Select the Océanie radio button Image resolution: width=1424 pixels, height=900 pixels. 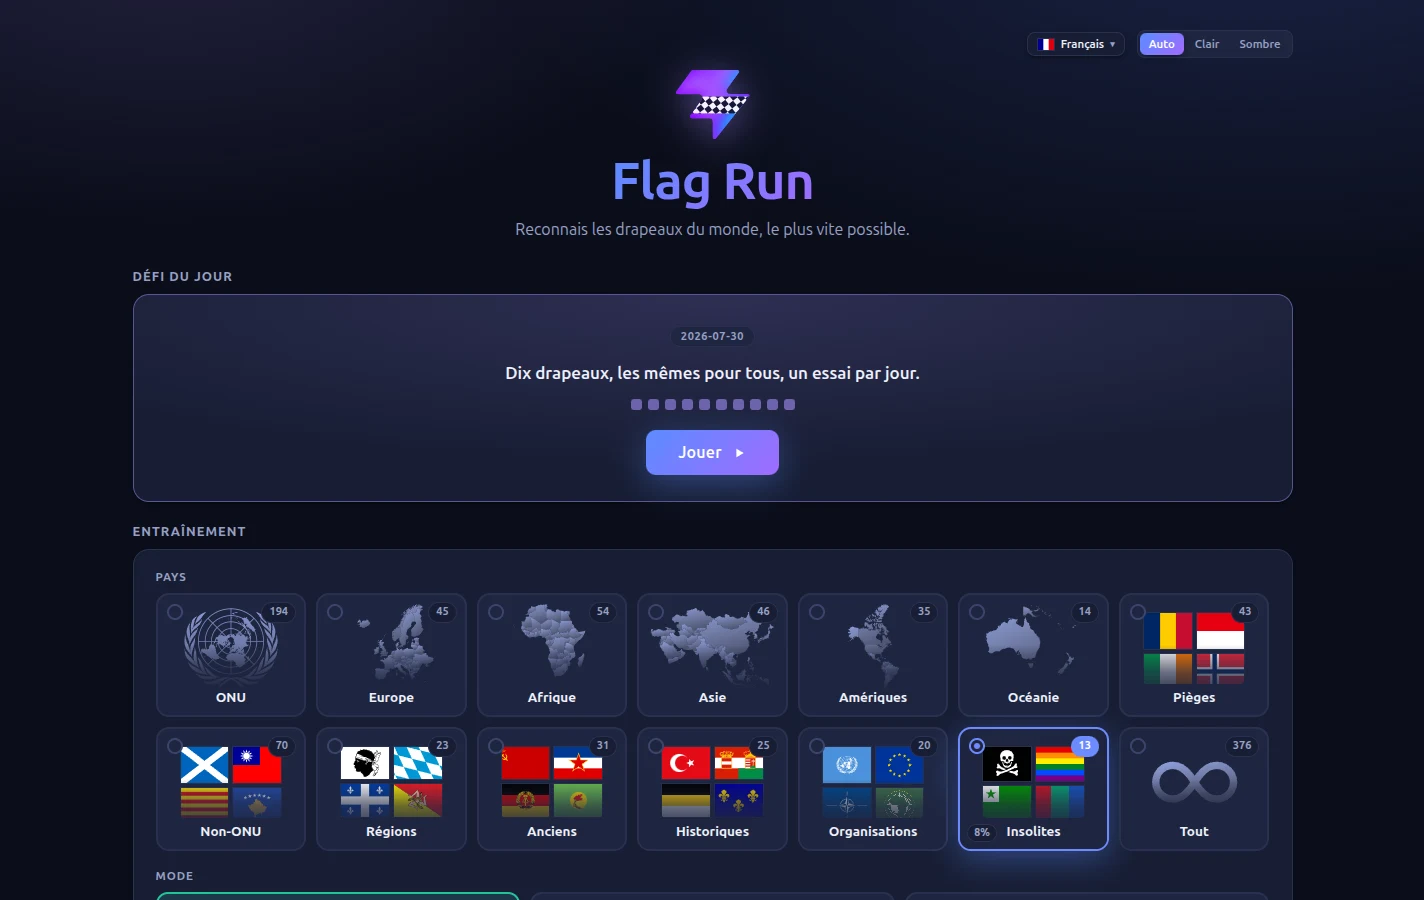click(x=977, y=612)
